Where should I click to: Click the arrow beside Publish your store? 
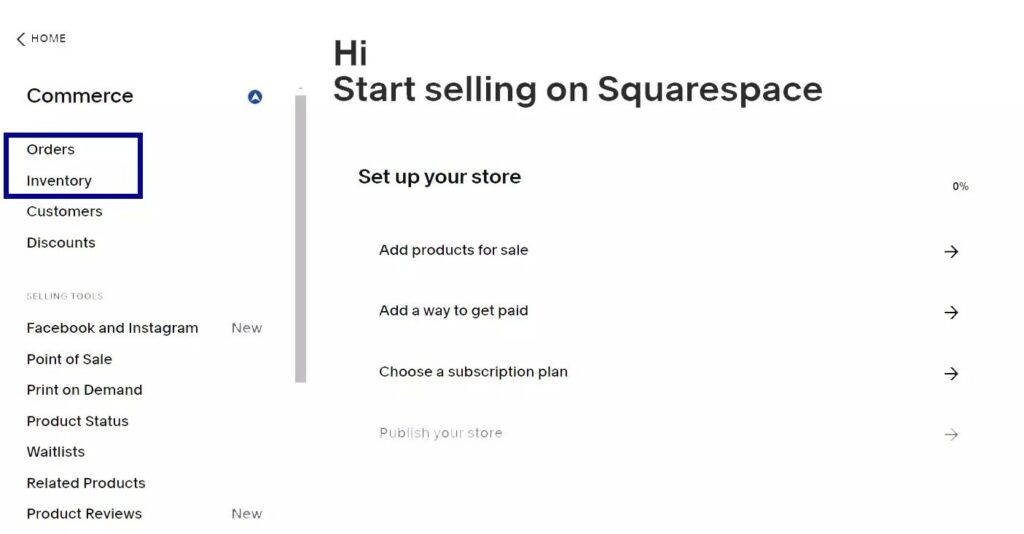tap(951, 434)
